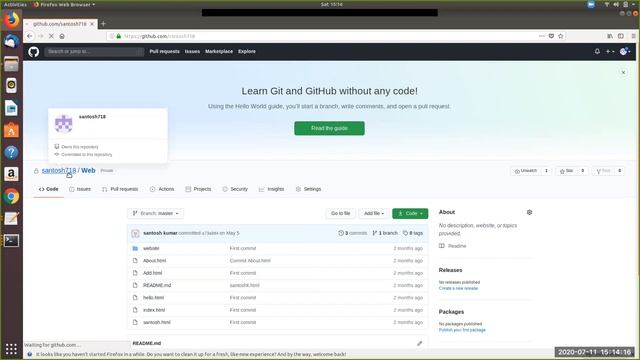Expand the green Code download dropdown

410,213
